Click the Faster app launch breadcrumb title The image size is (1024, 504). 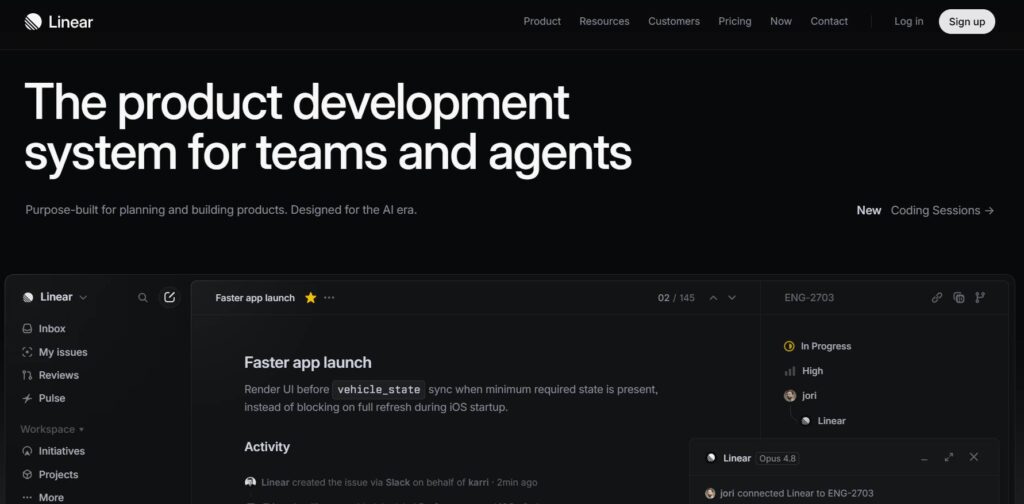tap(255, 298)
